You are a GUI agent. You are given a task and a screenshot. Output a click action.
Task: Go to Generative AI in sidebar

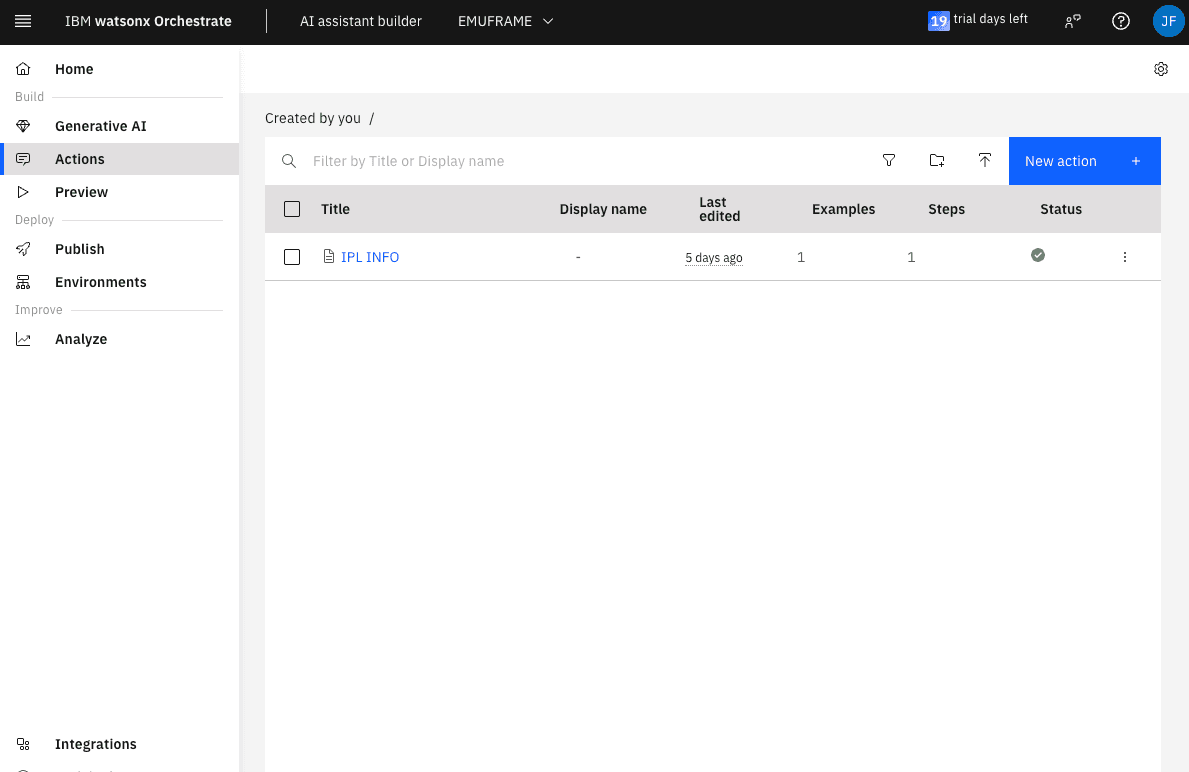tap(100, 126)
